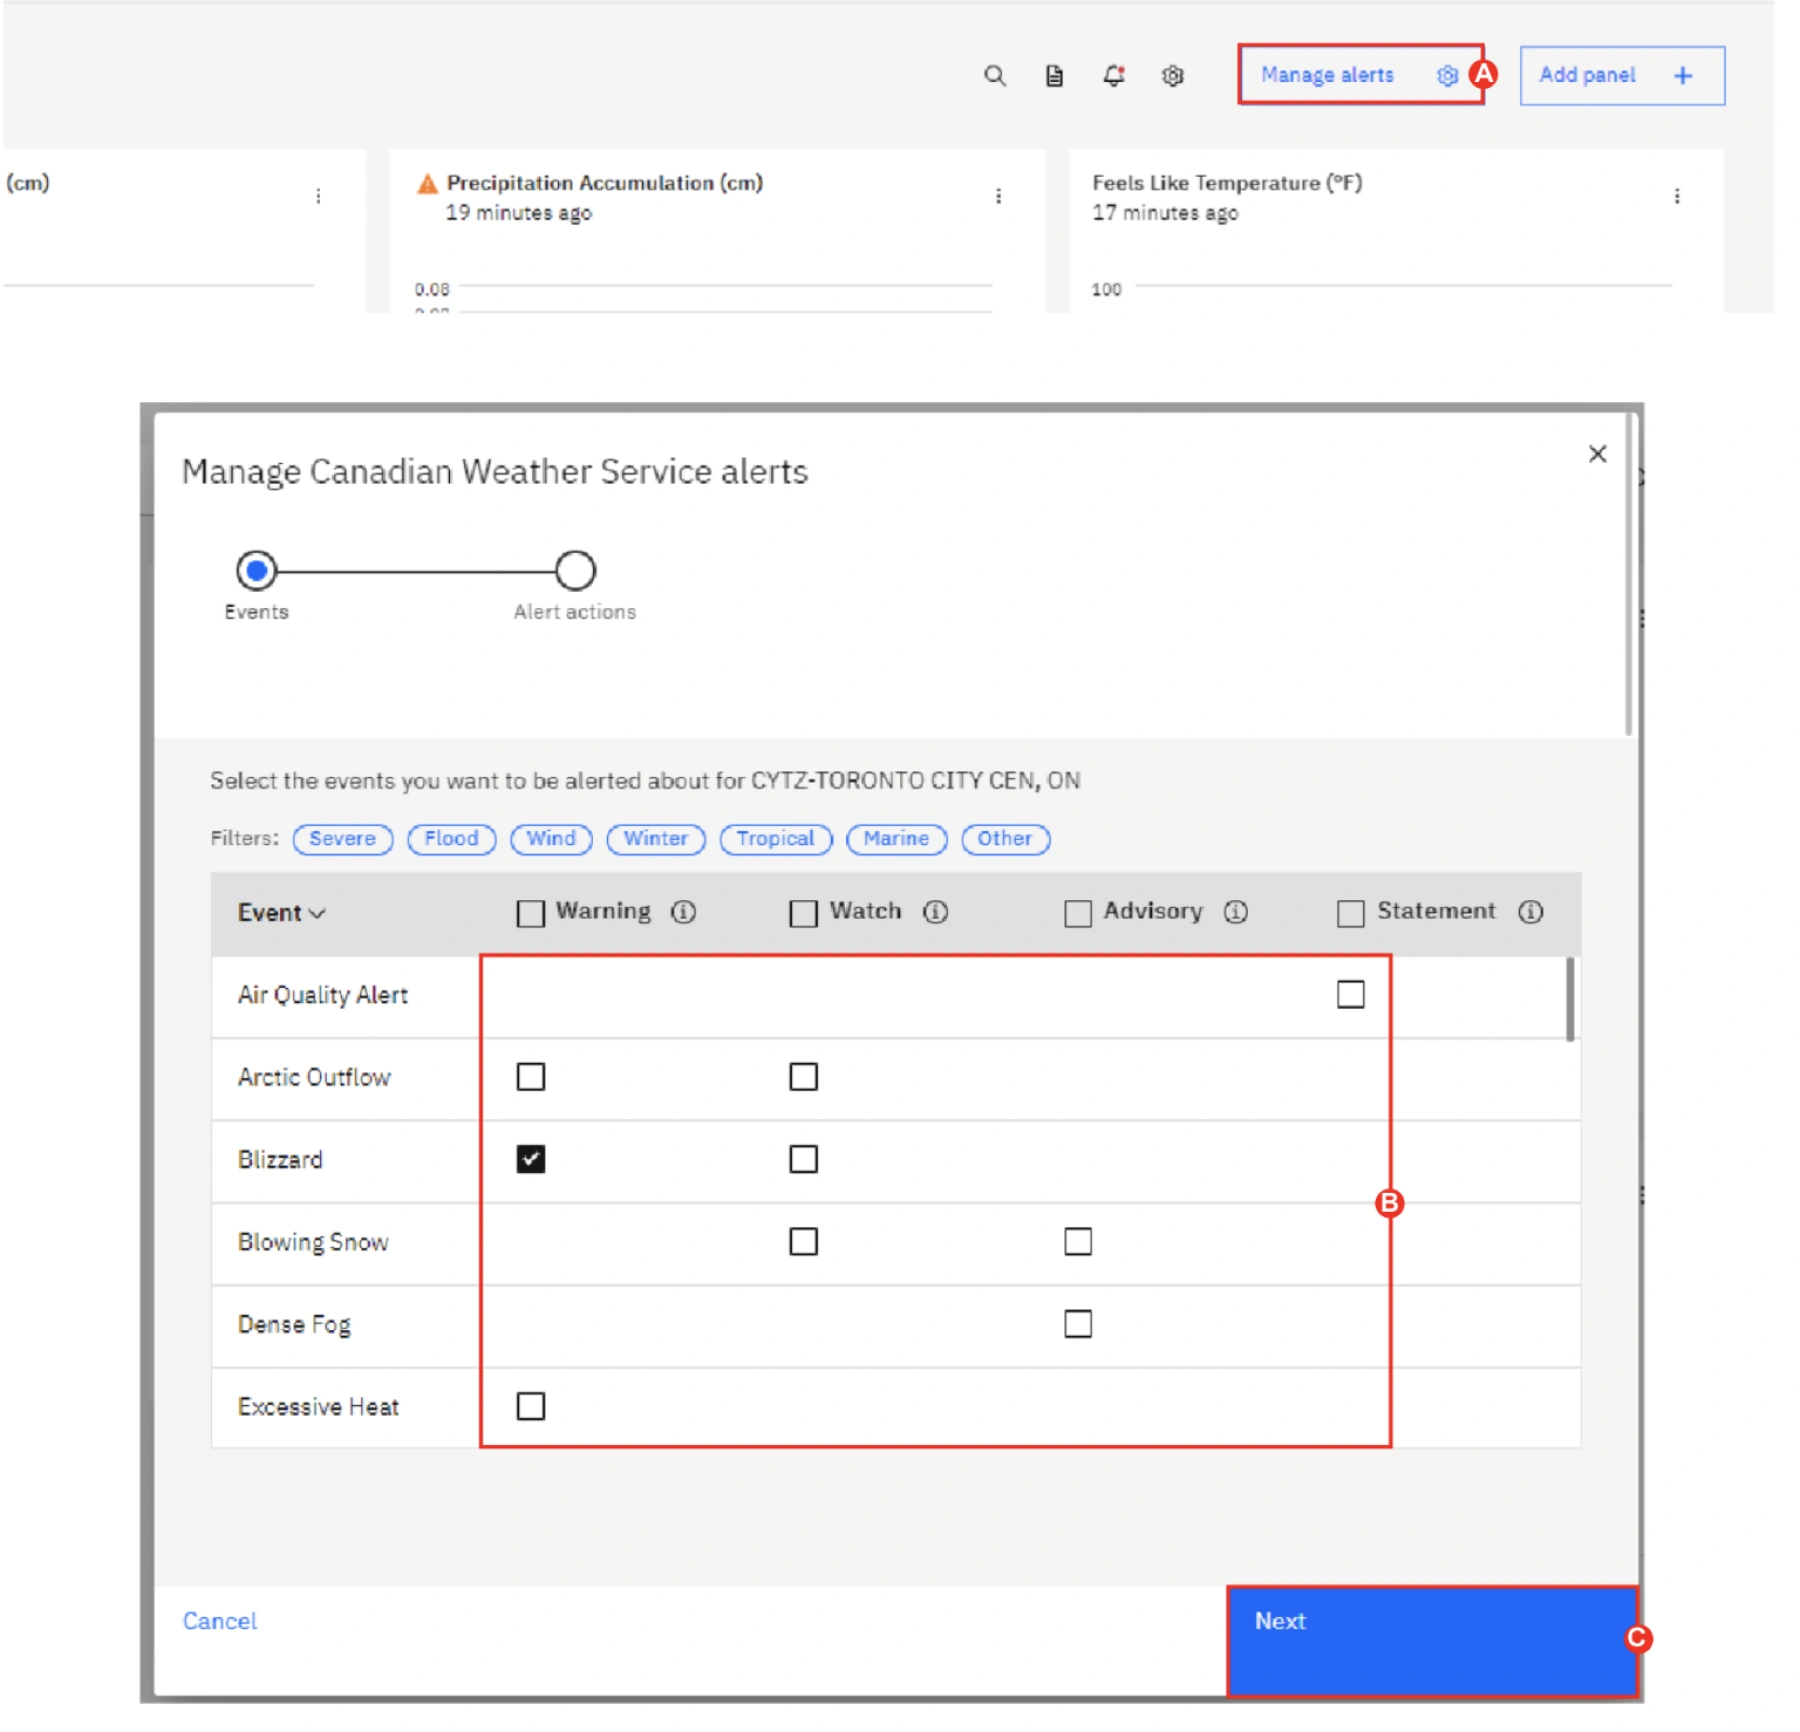Check Arctic Outflow warning checkbox

pos(531,1077)
